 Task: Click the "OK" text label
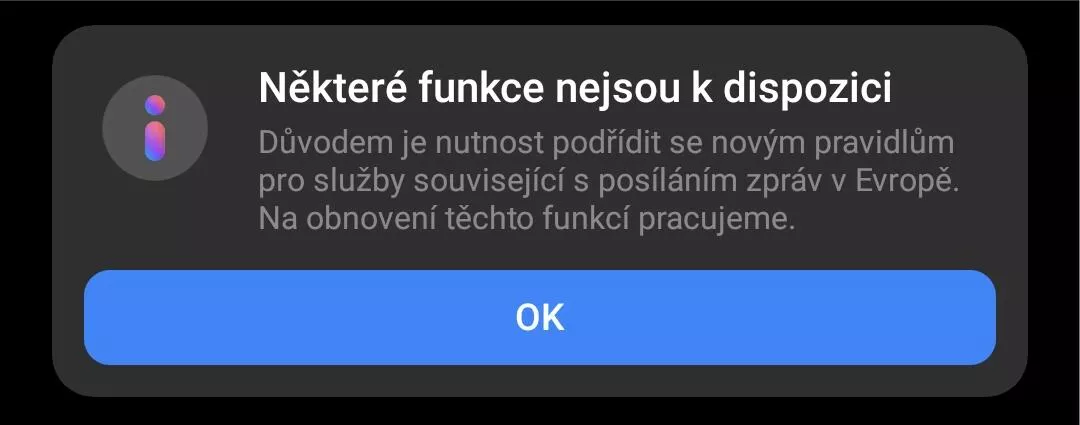click(540, 318)
